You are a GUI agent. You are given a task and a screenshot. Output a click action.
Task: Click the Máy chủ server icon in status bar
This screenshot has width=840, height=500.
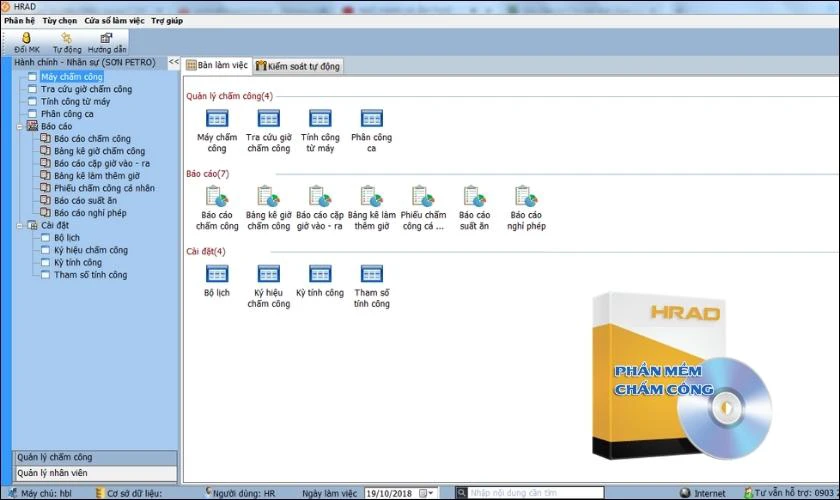click(x=12, y=493)
